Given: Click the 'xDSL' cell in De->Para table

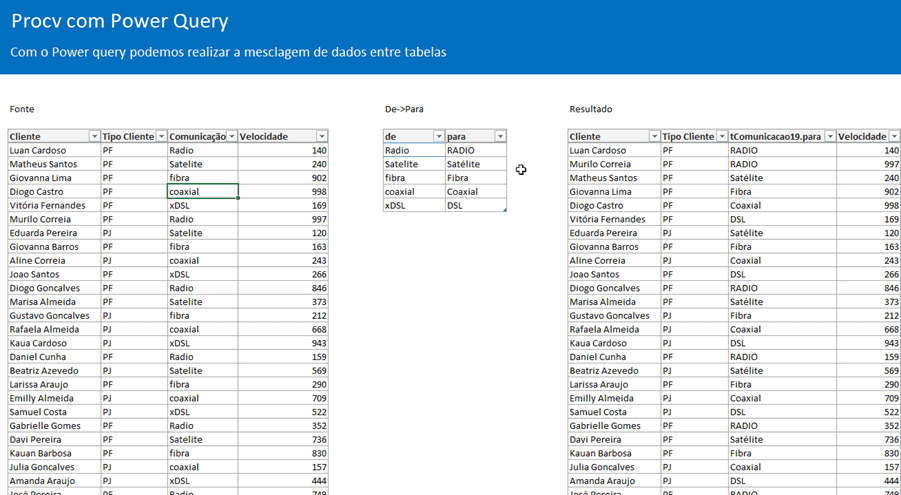Looking at the screenshot, I should tap(413, 205).
